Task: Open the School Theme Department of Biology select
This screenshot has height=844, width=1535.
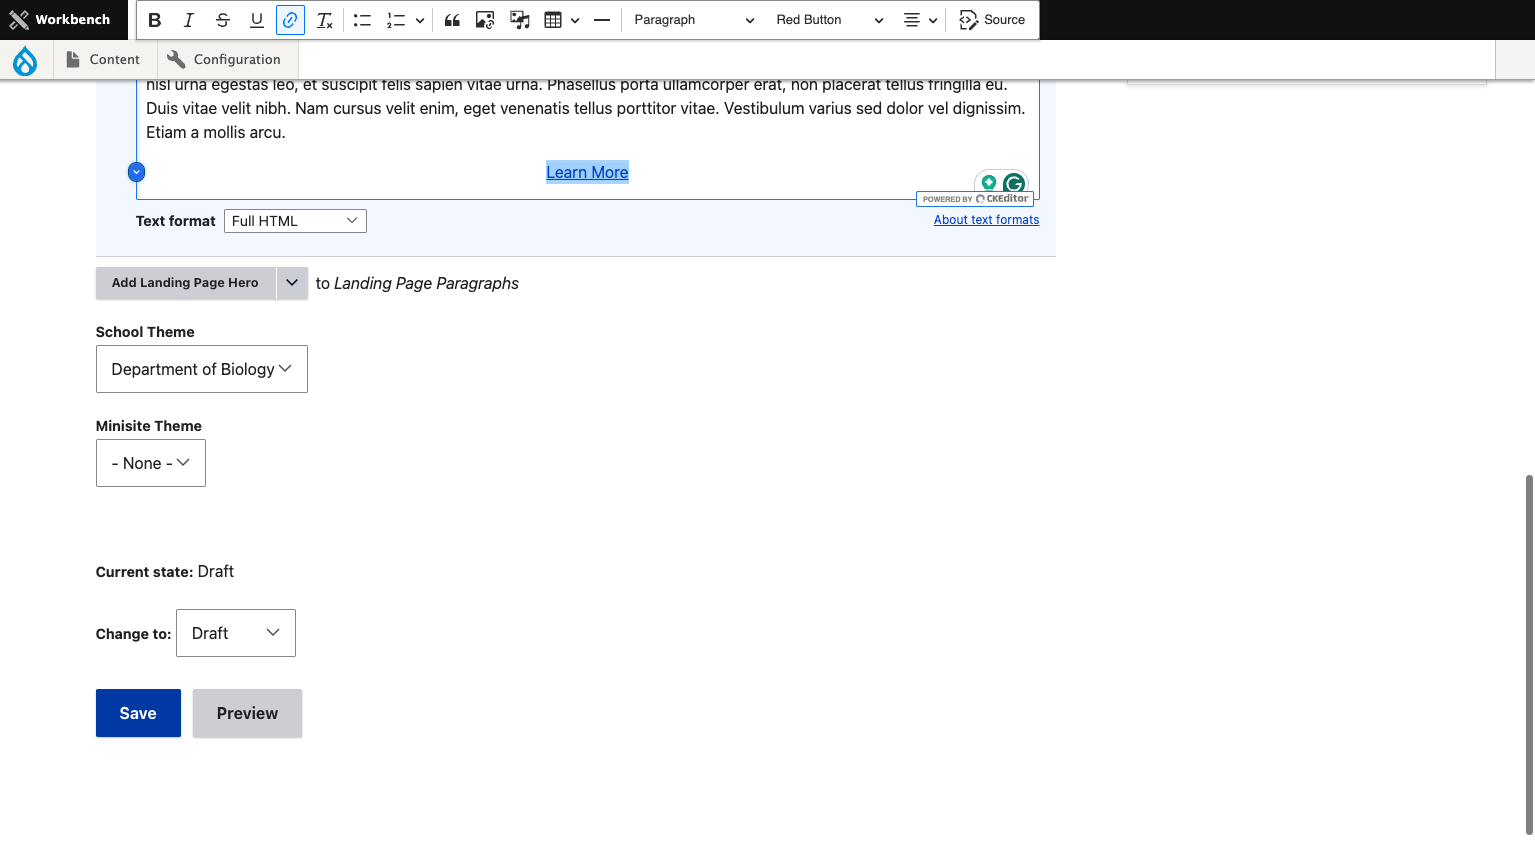Action: pos(202,369)
